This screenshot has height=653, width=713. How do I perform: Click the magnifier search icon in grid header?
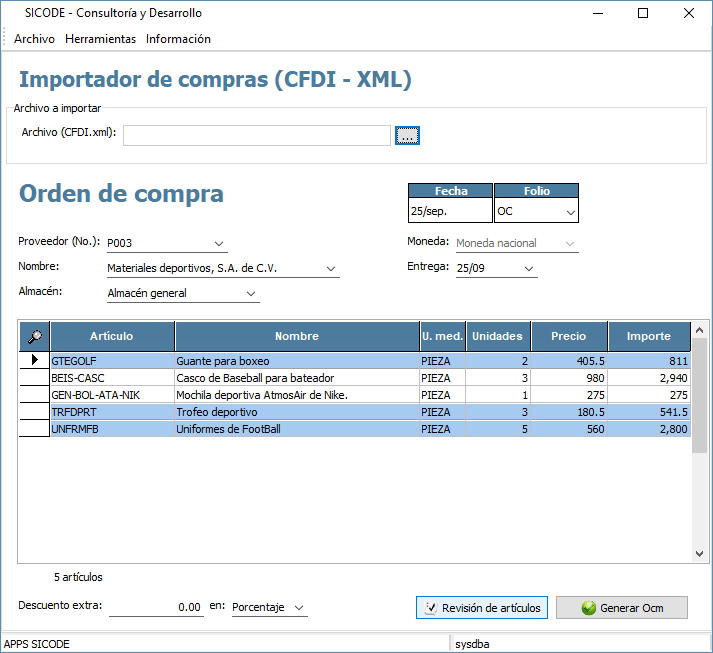point(35,337)
